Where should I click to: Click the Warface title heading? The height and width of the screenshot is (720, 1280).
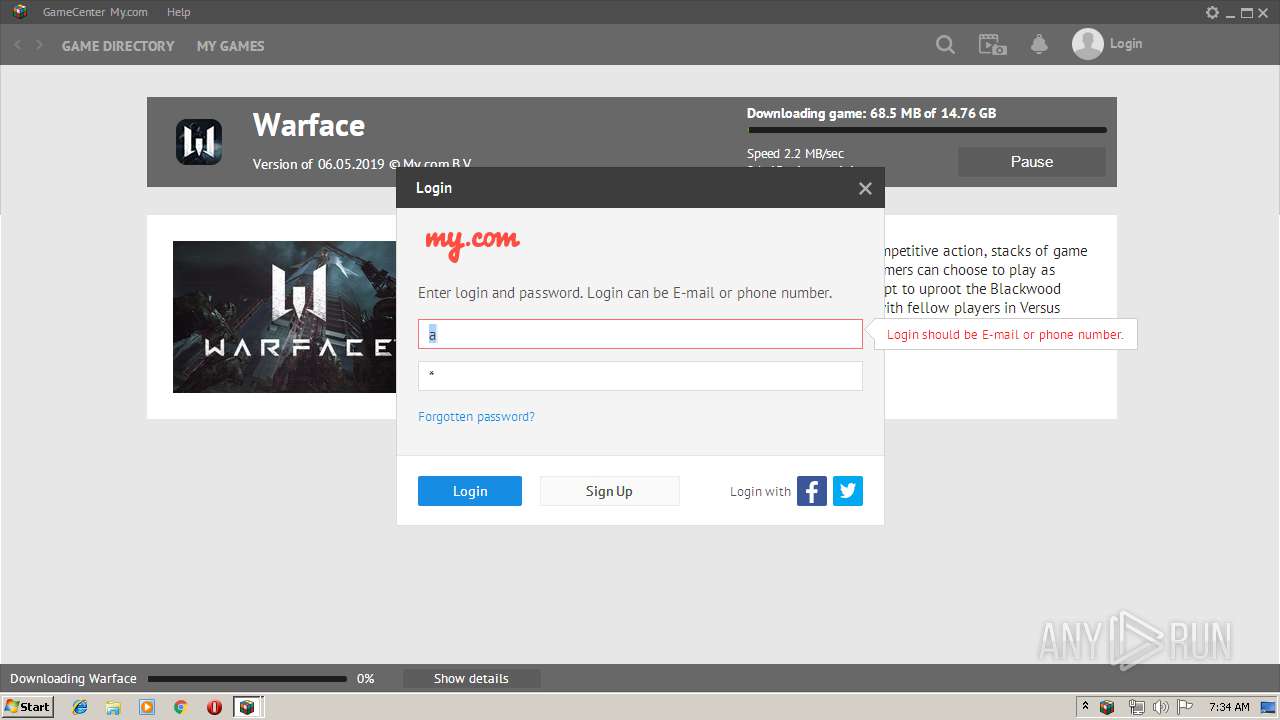[x=309, y=125]
